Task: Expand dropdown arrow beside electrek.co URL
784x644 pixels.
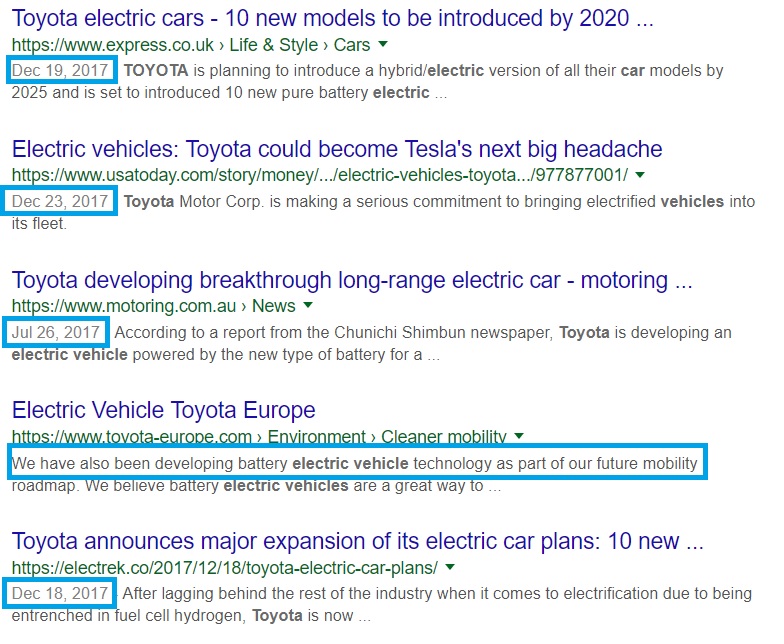Action: [x=450, y=567]
